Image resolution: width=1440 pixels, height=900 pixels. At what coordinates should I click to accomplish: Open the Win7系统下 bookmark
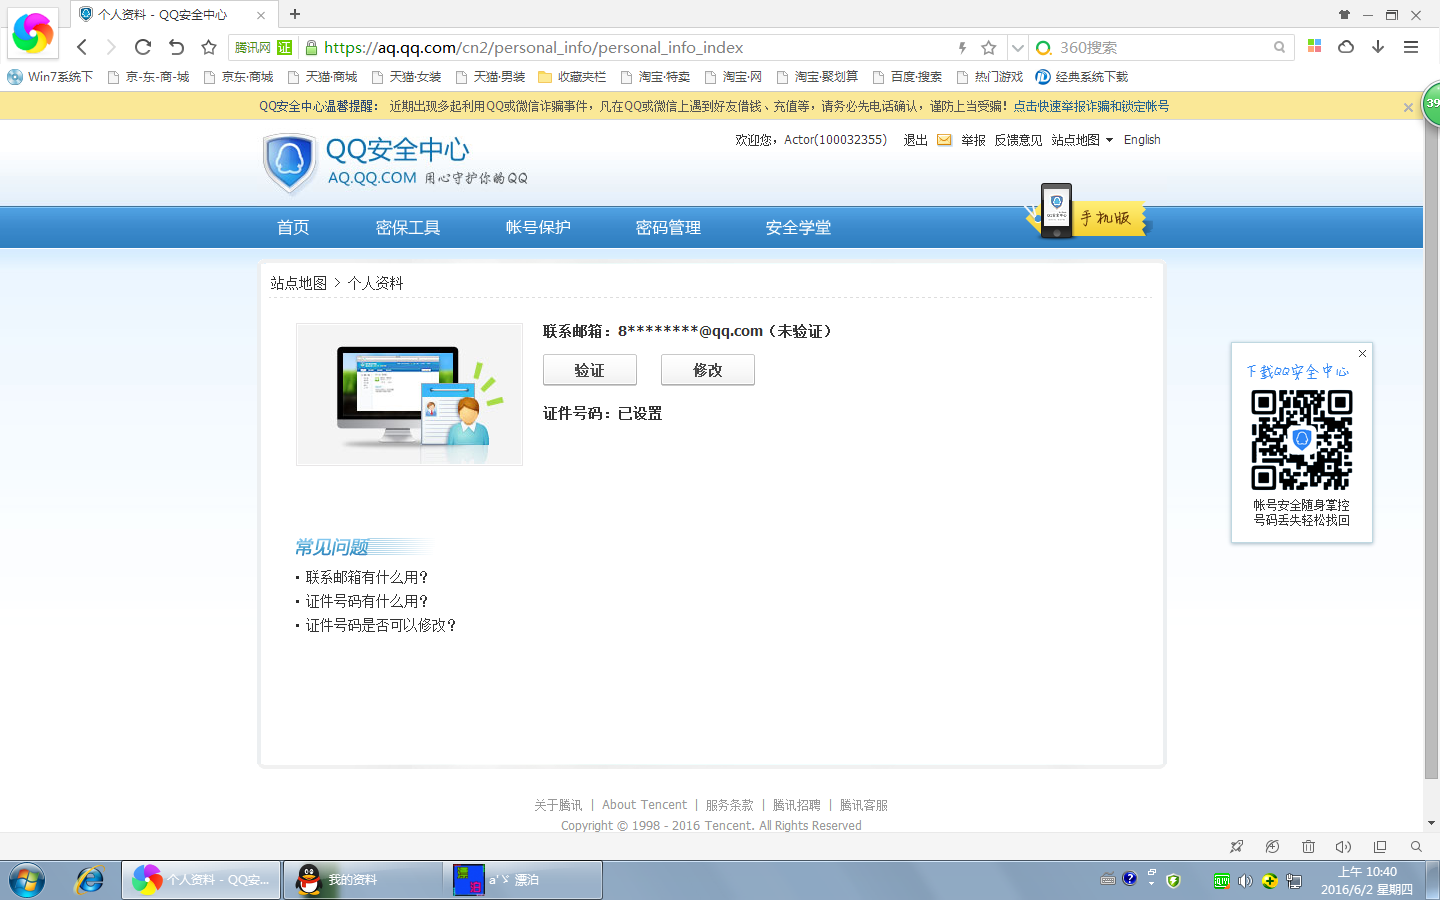(50, 77)
